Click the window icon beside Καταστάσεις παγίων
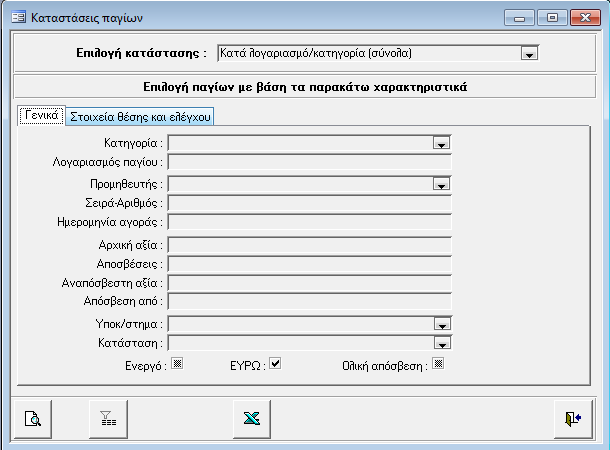This screenshot has width=610, height=450. [17, 17]
